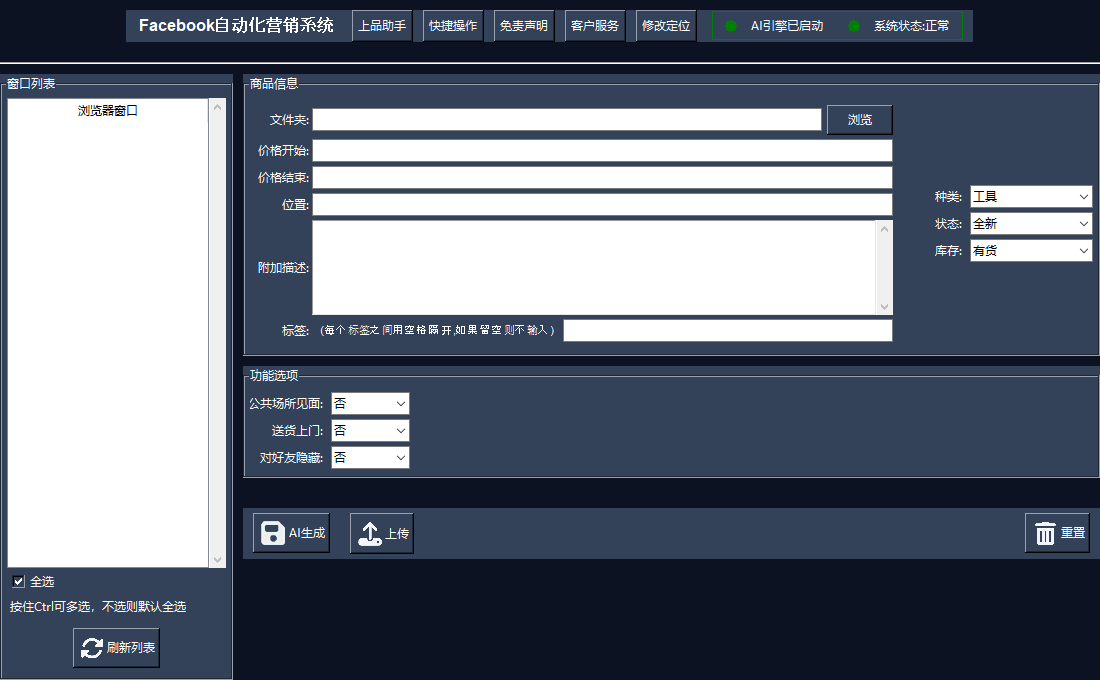The width and height of the screenshot is (1100, 680).
Task: Click the AI引擎已启动 green status indicator
Action: pyautogui.click(x=731, y=26)
